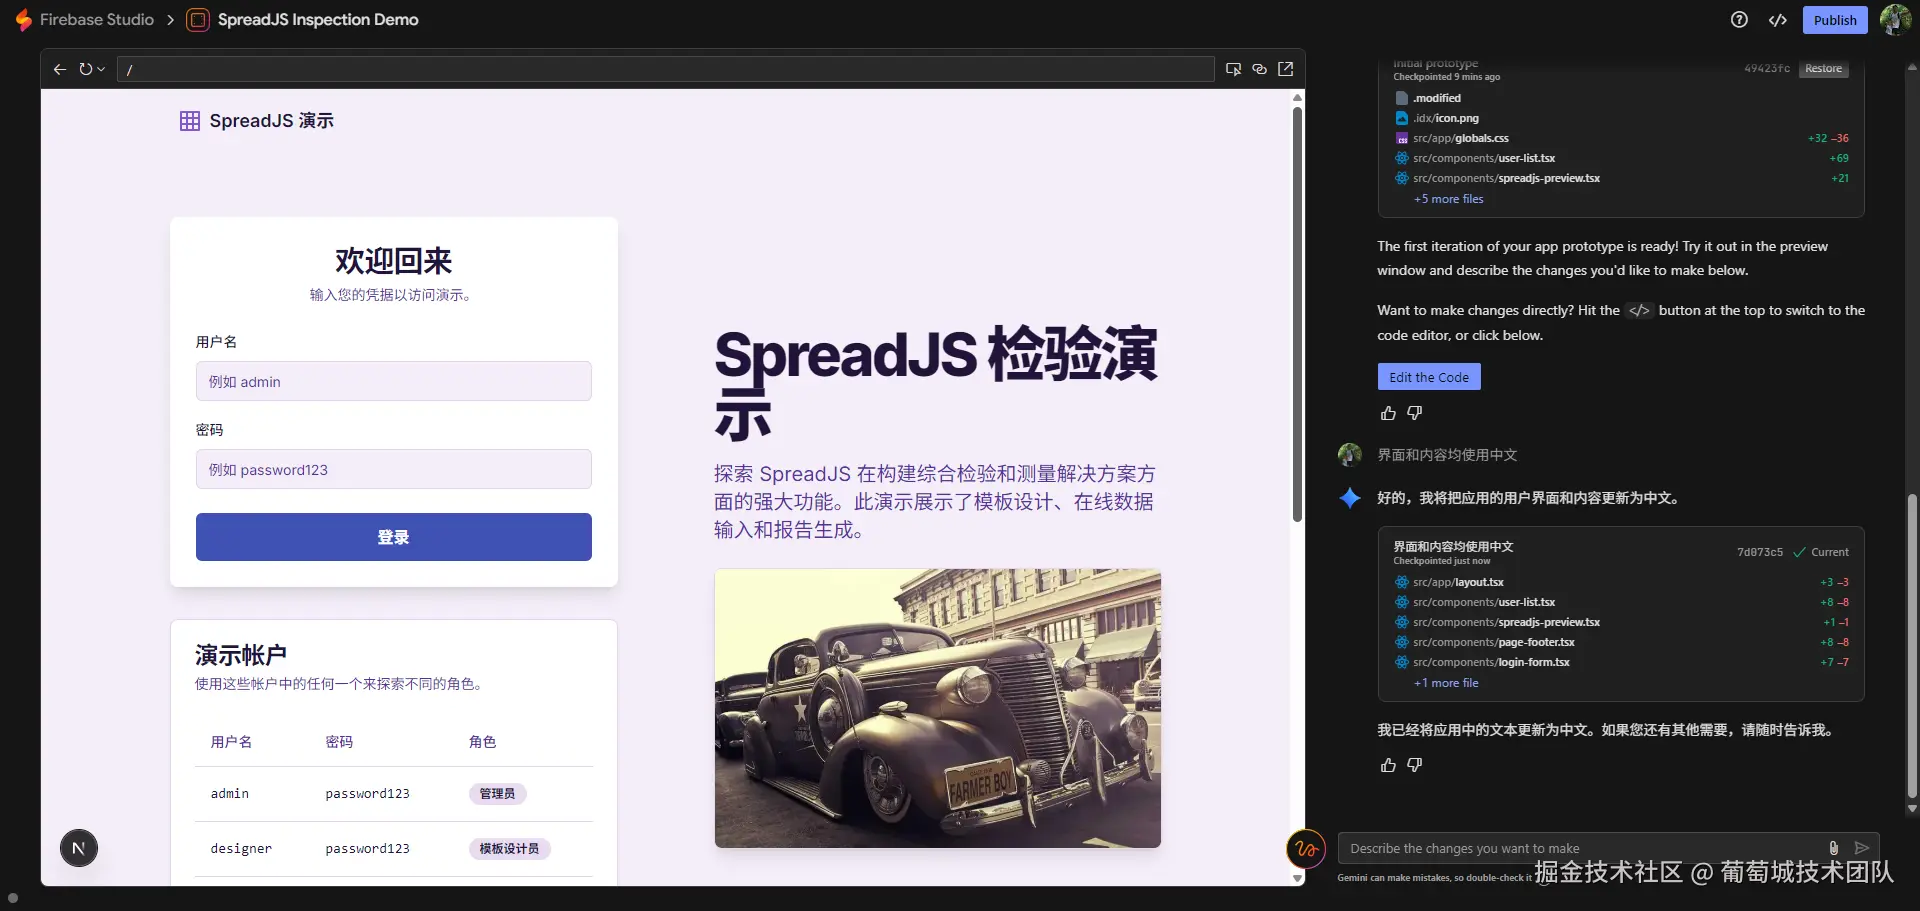Click the Firebase Studio breadcrumb text
Viewport: 1920px width, 911px height.
click(x=97, y=20)
